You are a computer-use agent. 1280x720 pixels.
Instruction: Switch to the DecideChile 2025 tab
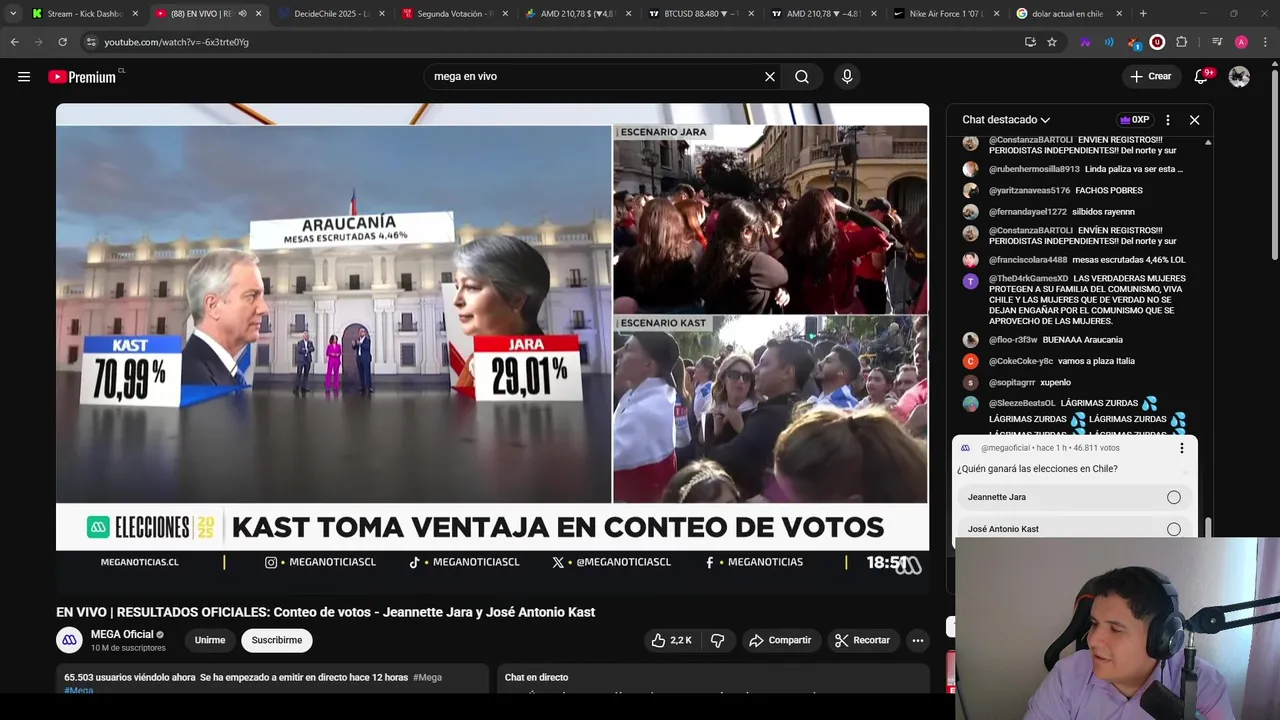click(332, 14)
